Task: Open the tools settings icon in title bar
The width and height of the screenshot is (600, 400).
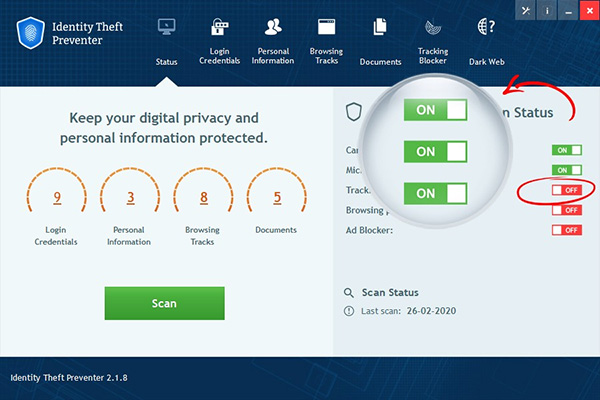Action: (525, 11)
